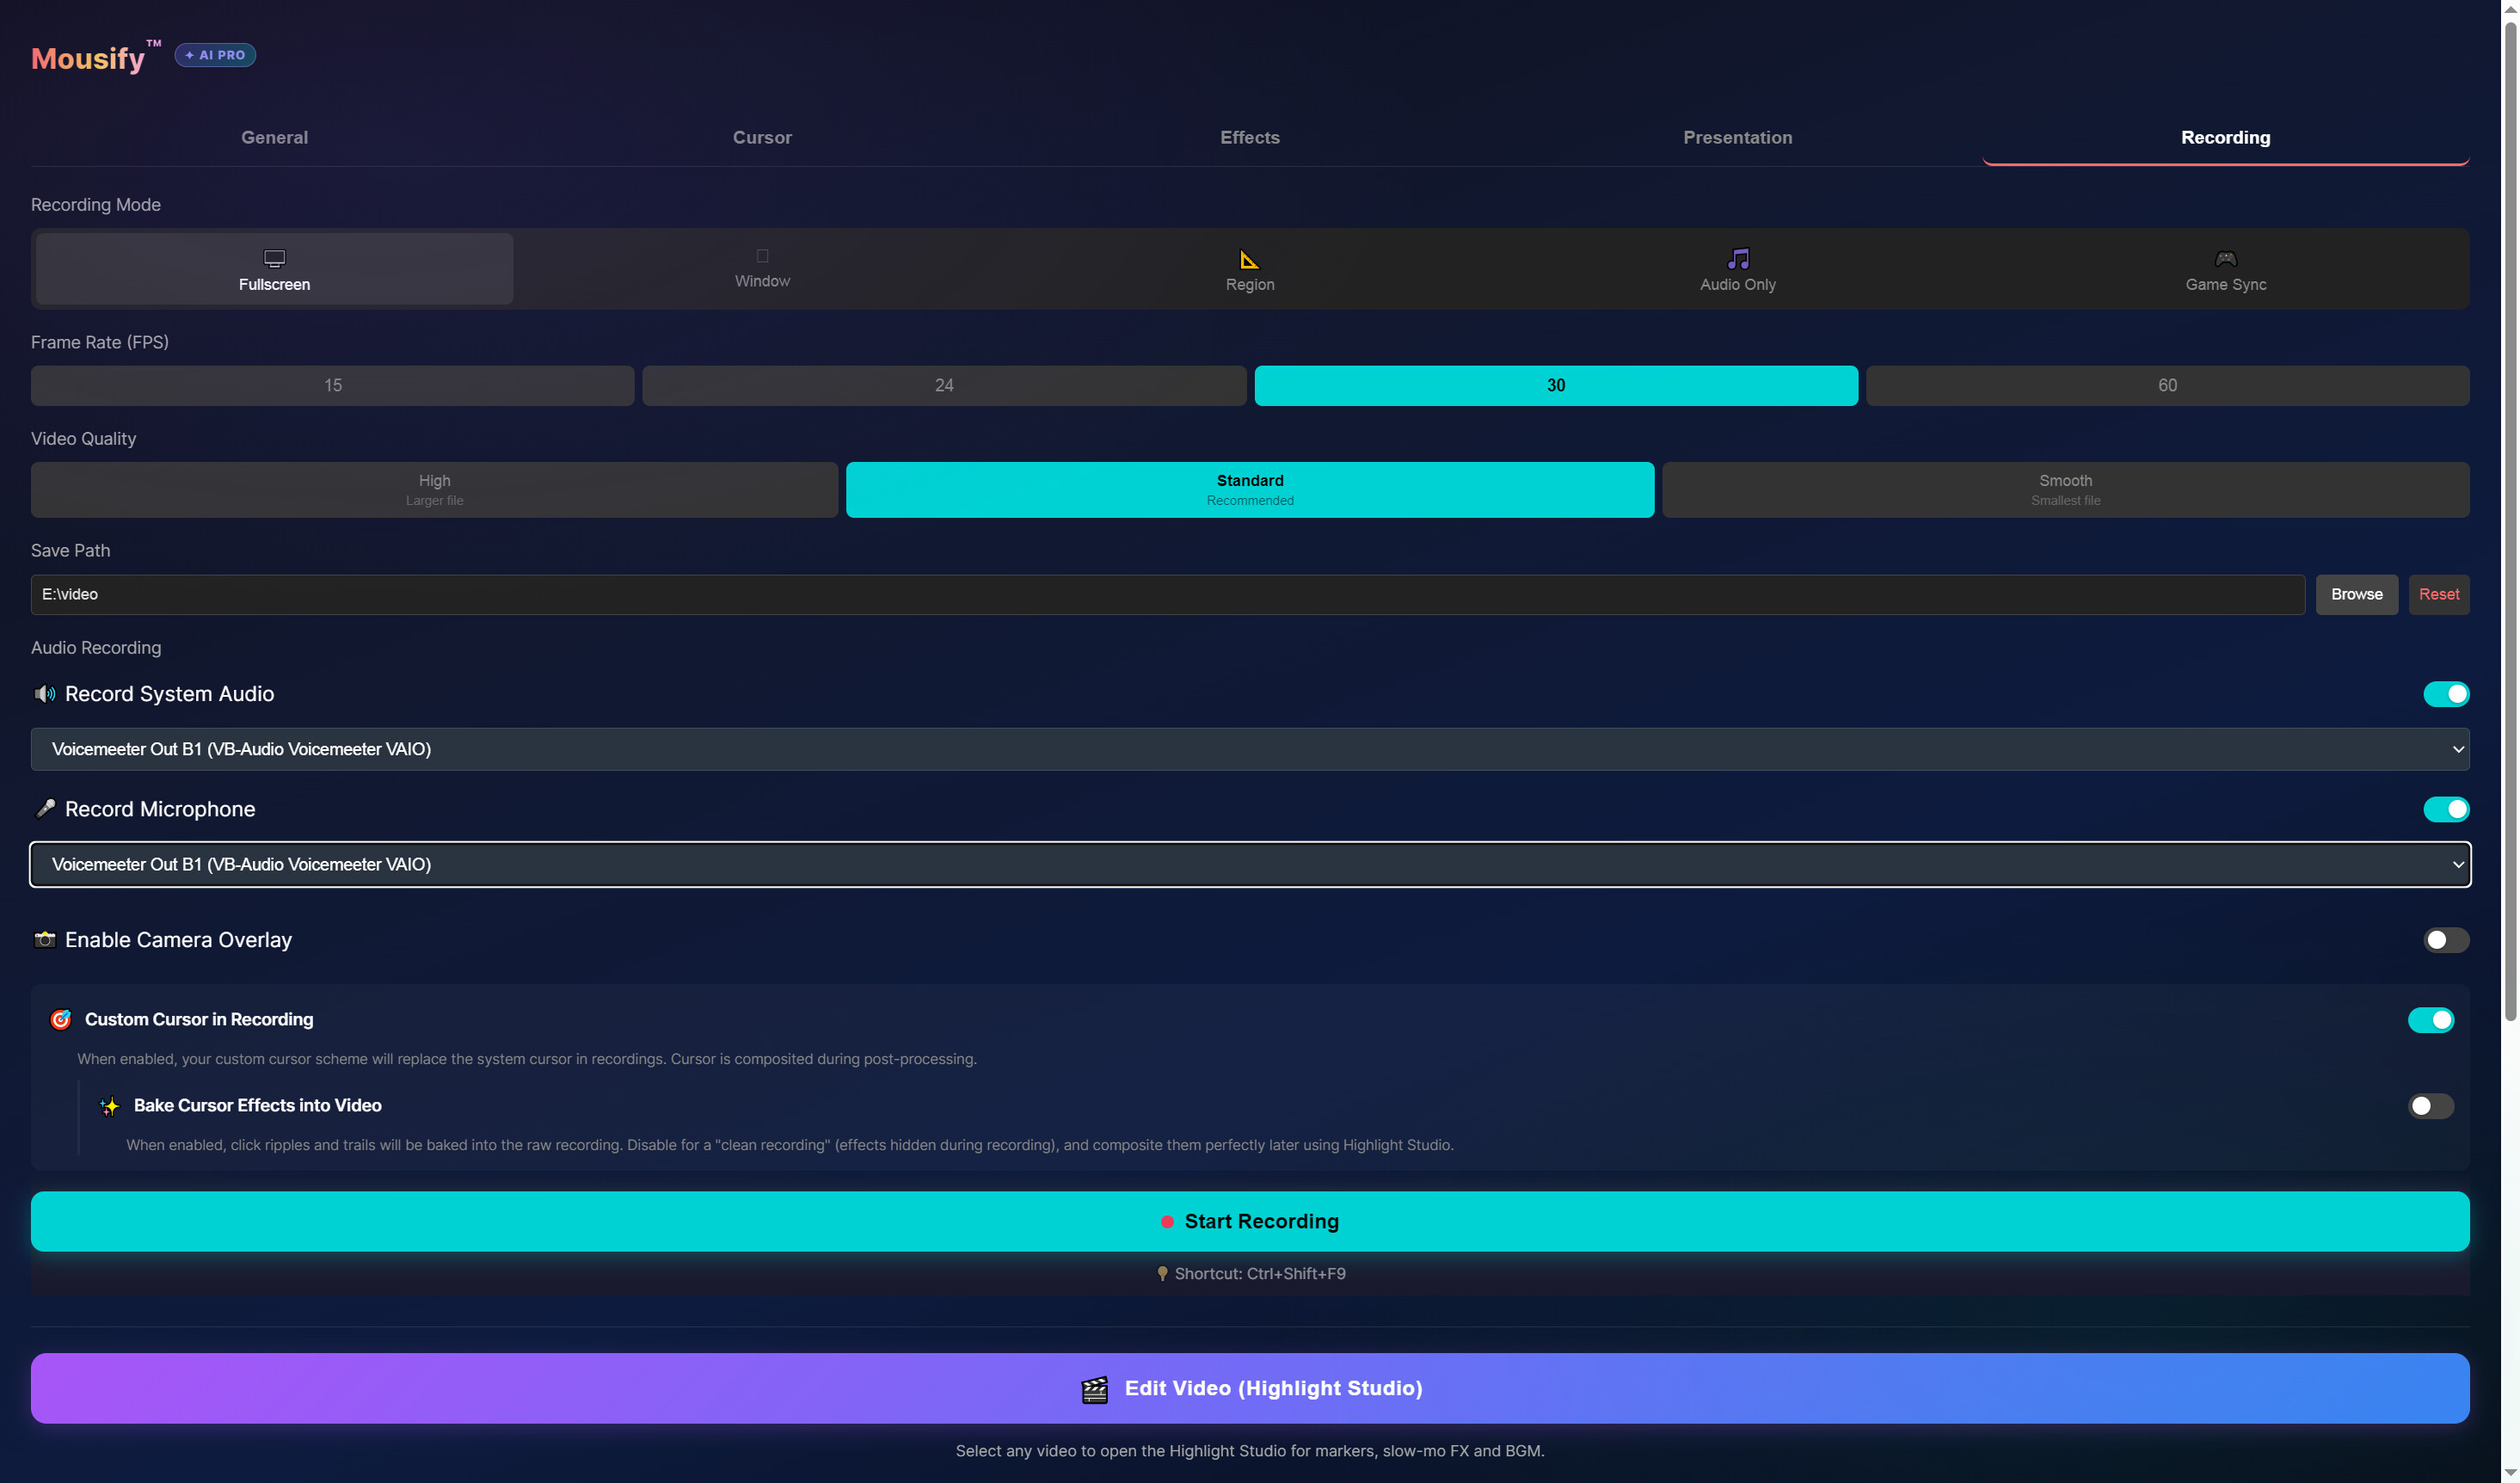Enable the Camera Overlay switch
The width and height of the screenshot is (2520, 1483).
click(x=2446, y=940)
